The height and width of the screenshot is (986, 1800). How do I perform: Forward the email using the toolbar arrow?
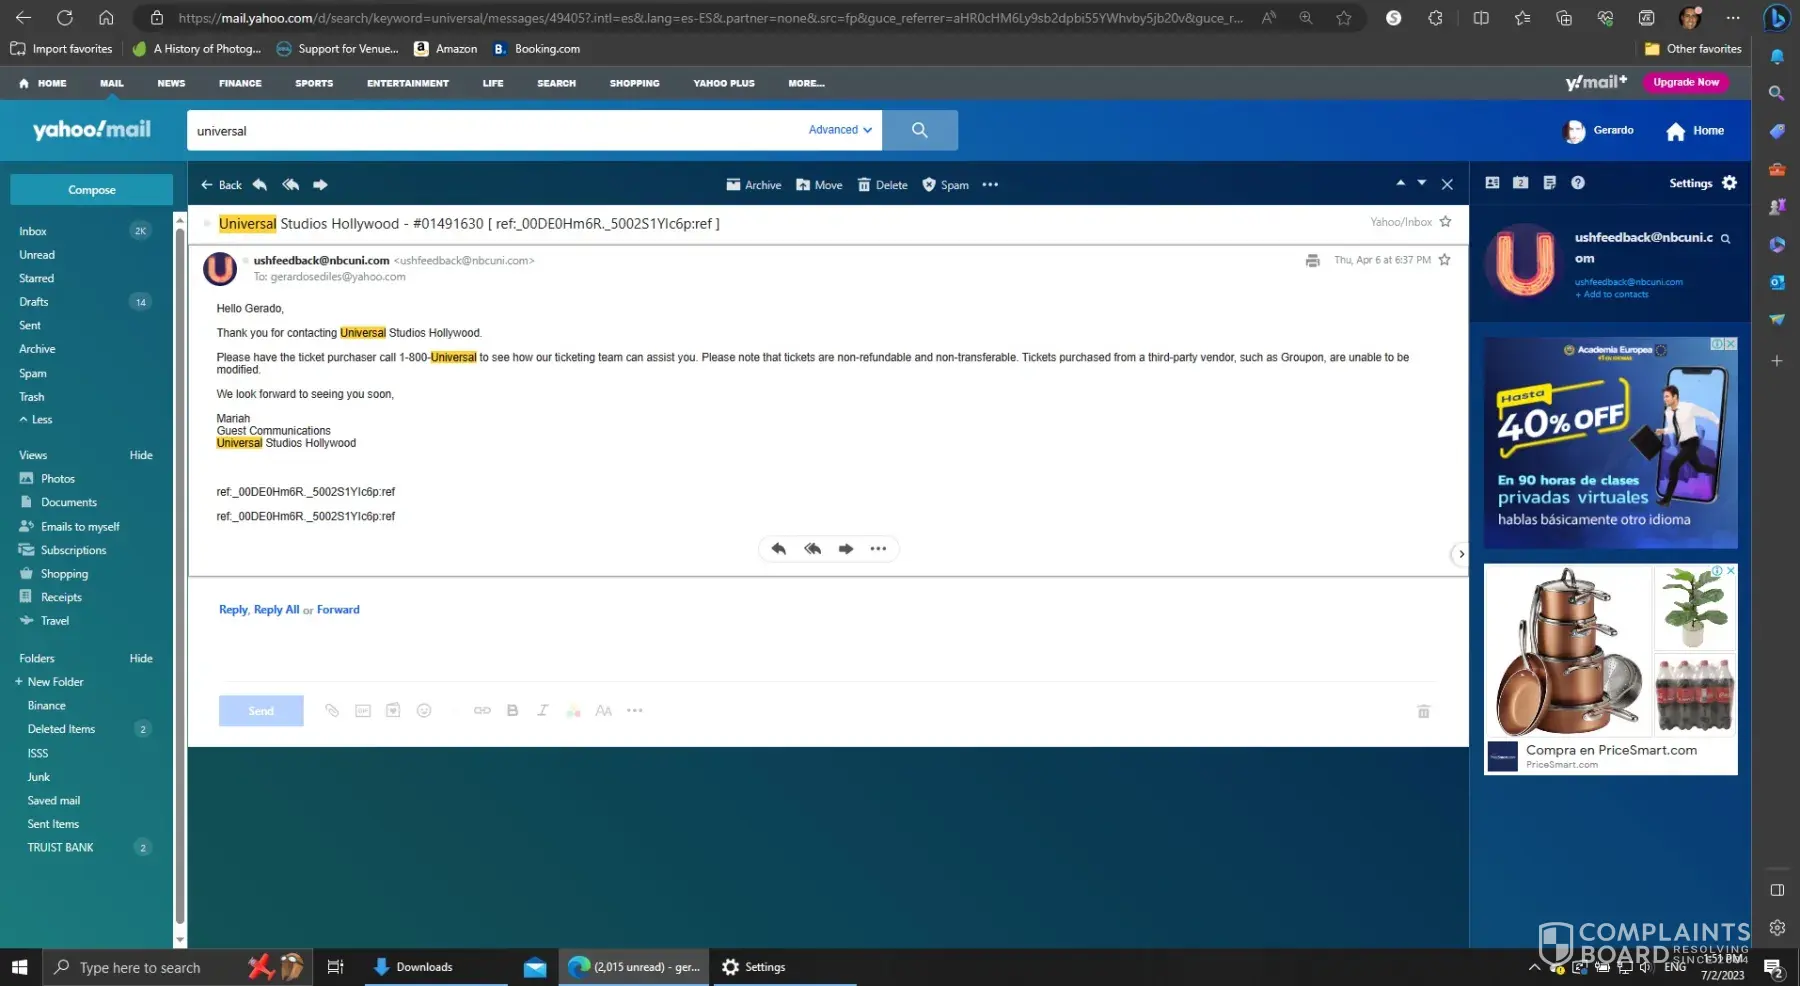tap(320, 185)
